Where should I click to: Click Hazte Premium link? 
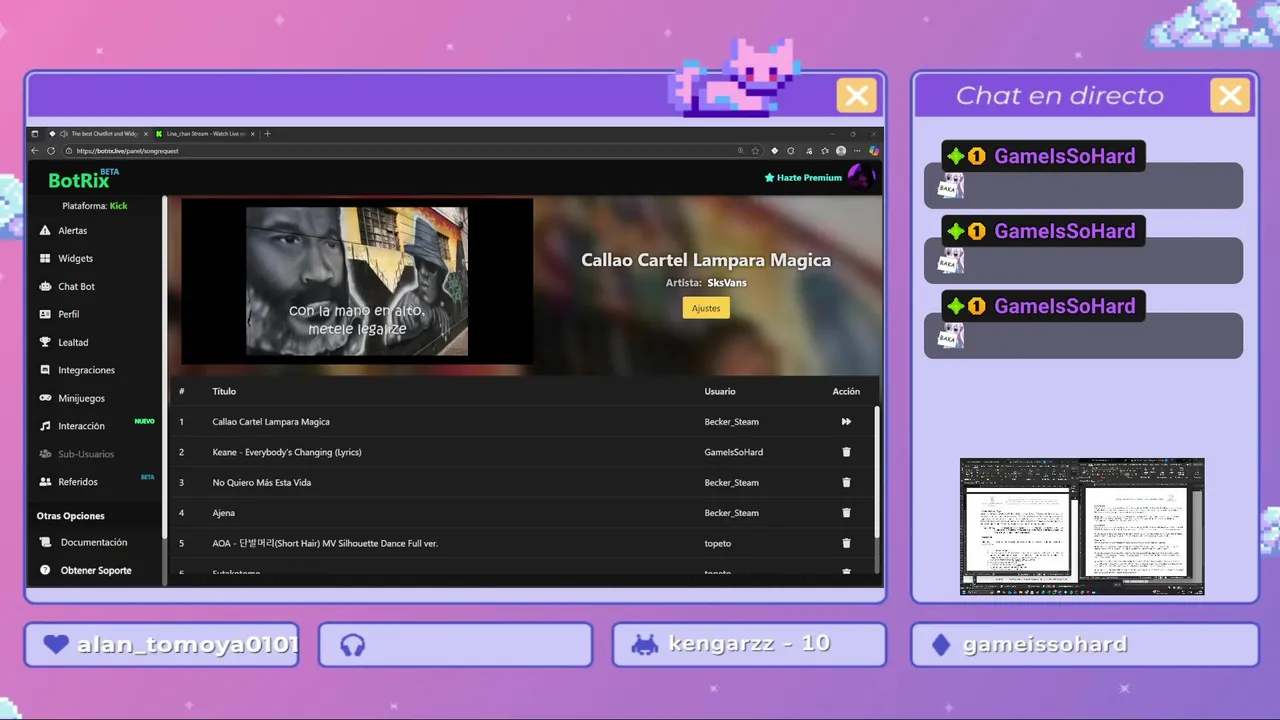pyautogui.click(x=803, y=178)
